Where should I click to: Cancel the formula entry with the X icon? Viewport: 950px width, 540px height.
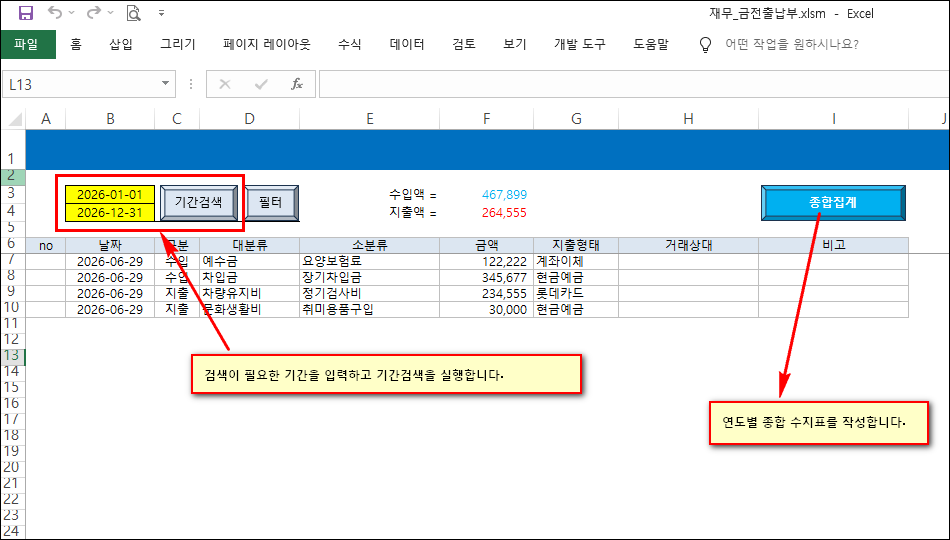tap(225, 84)
